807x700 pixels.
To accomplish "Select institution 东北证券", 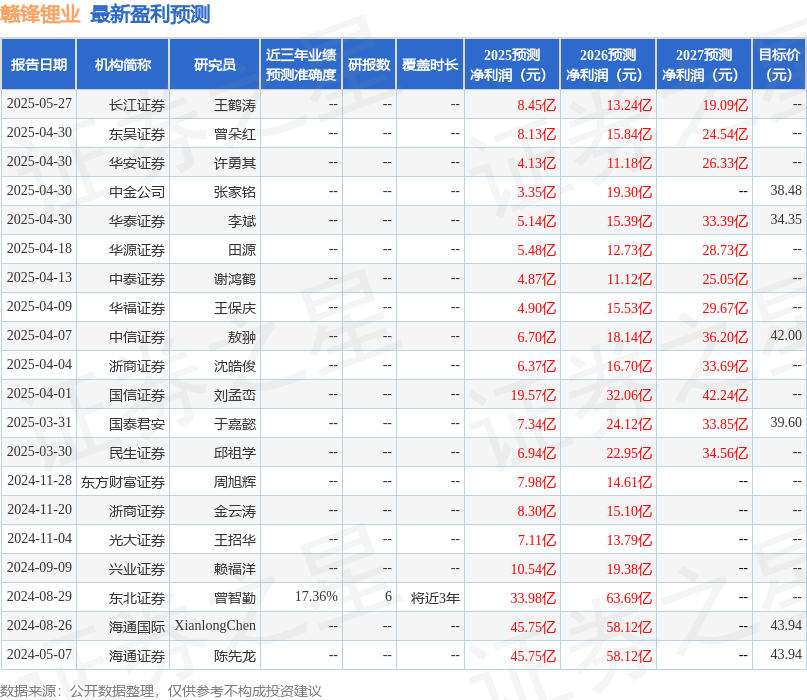I will pyautogui.click(x=137, y=598).
